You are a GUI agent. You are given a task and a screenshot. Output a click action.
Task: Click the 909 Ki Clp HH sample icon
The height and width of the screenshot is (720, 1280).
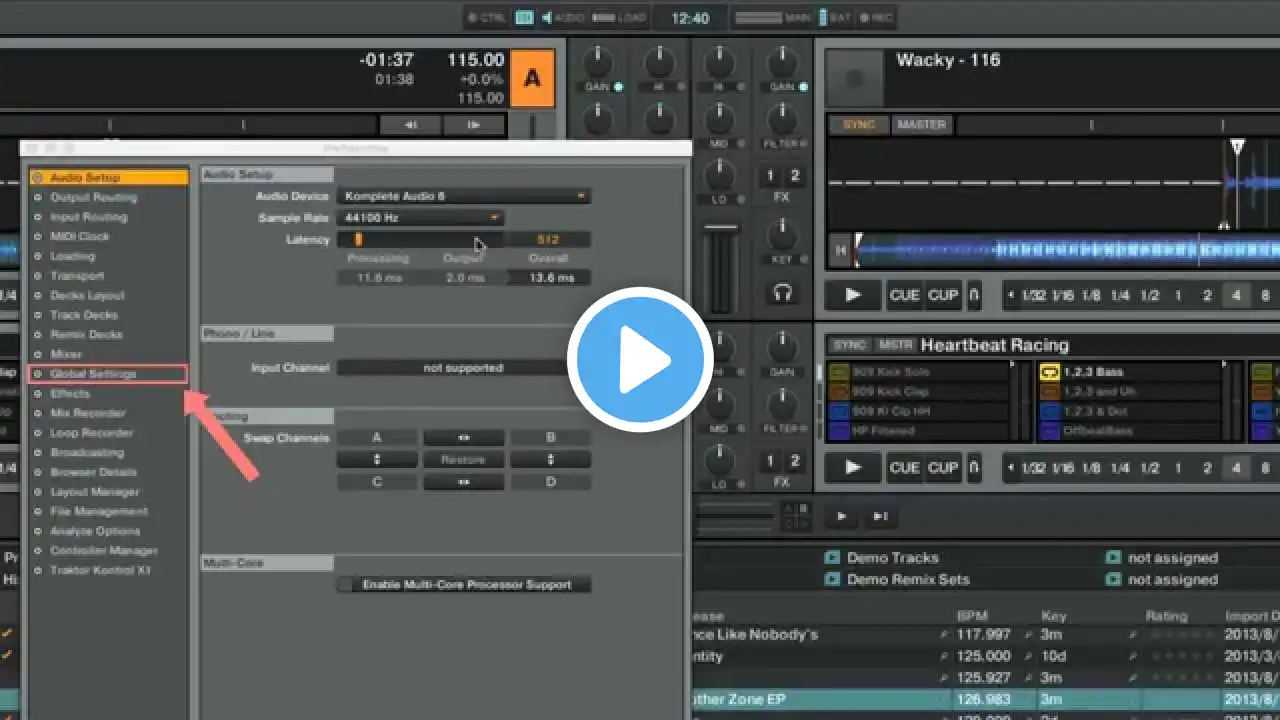[x=838, y=411]
